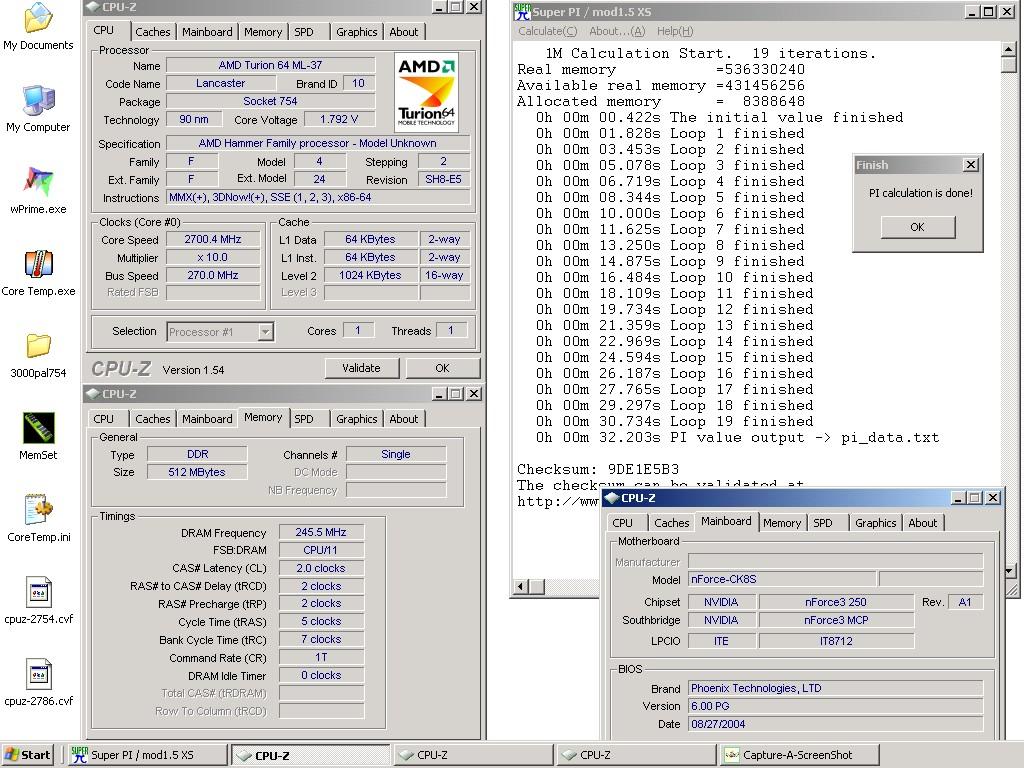
Task: Click the top CPU-Z window title icon
Action: pos(92,7)
